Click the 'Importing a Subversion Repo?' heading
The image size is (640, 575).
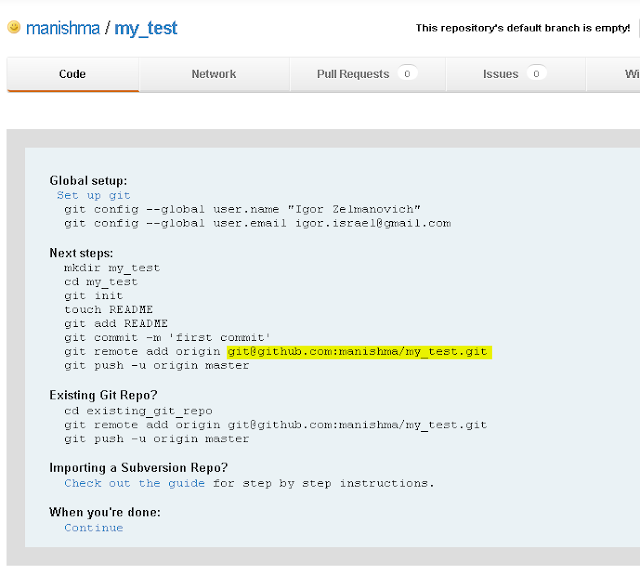coord(139,468)
